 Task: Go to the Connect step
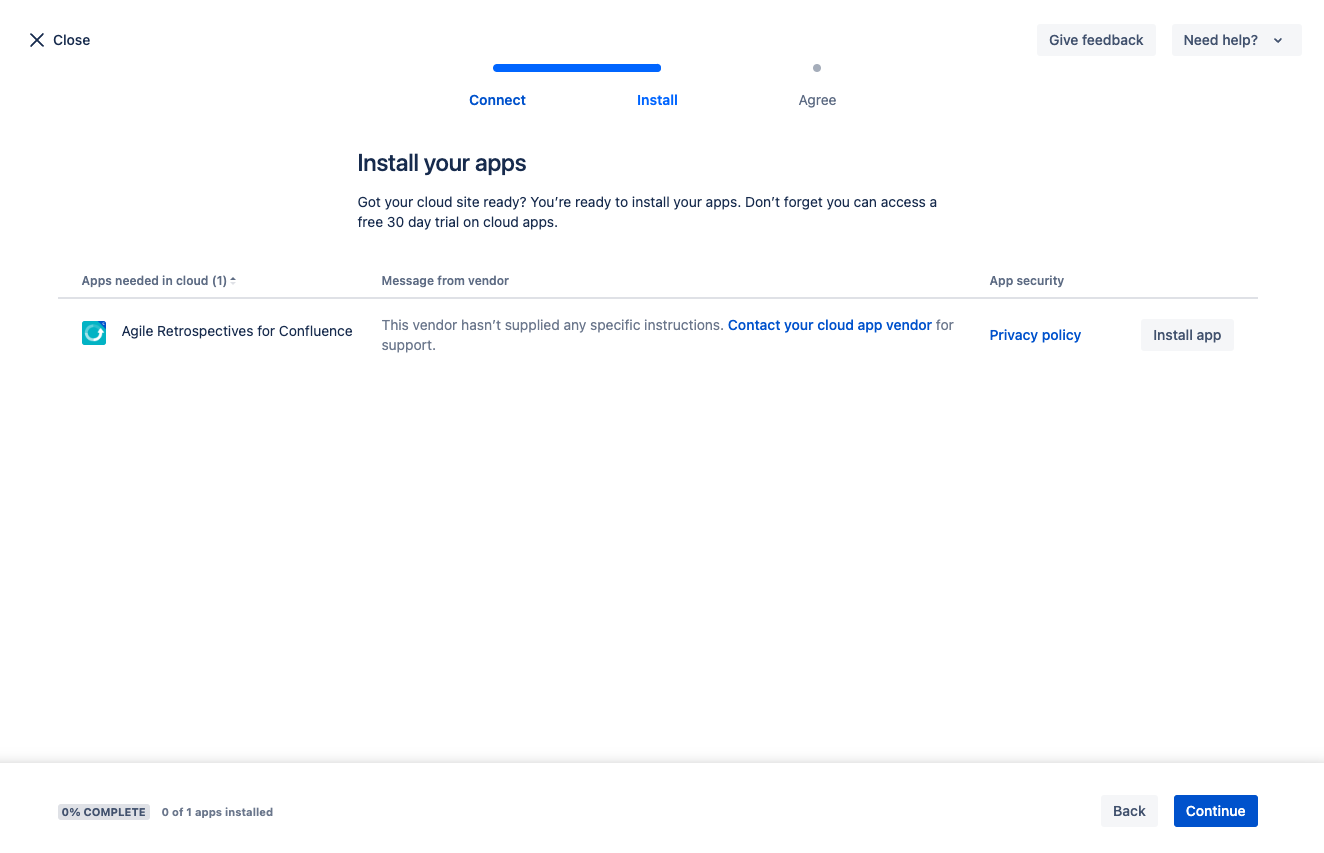point(497,100)
